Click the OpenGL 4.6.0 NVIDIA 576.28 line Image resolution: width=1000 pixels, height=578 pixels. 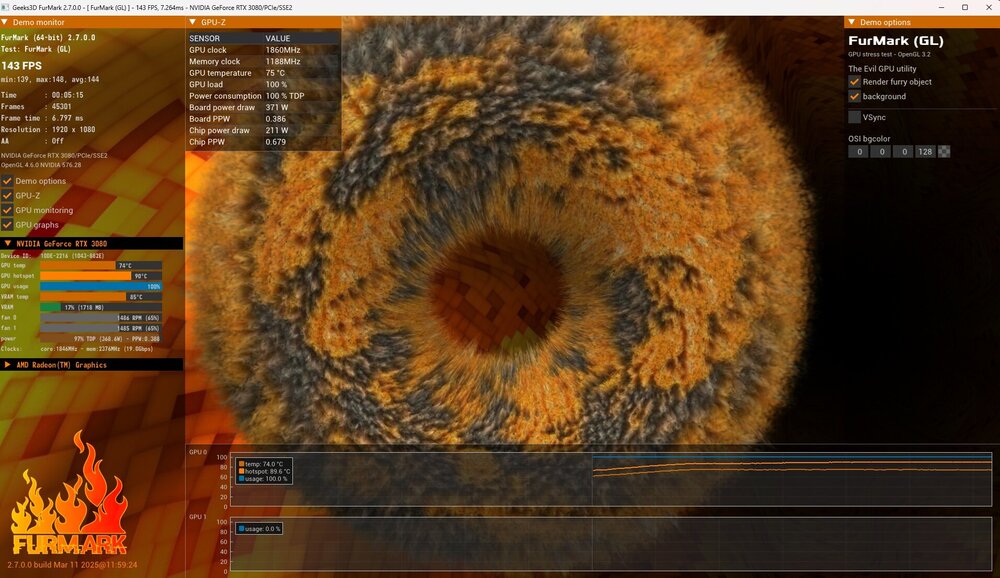(x=41, y=165)
